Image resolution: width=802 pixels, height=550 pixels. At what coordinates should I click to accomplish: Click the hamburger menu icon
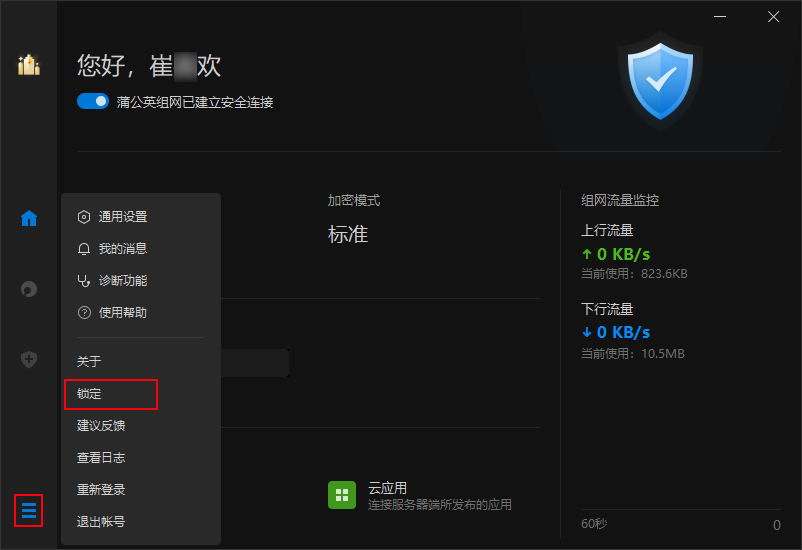pyautogui.click(x=29, y=510)
